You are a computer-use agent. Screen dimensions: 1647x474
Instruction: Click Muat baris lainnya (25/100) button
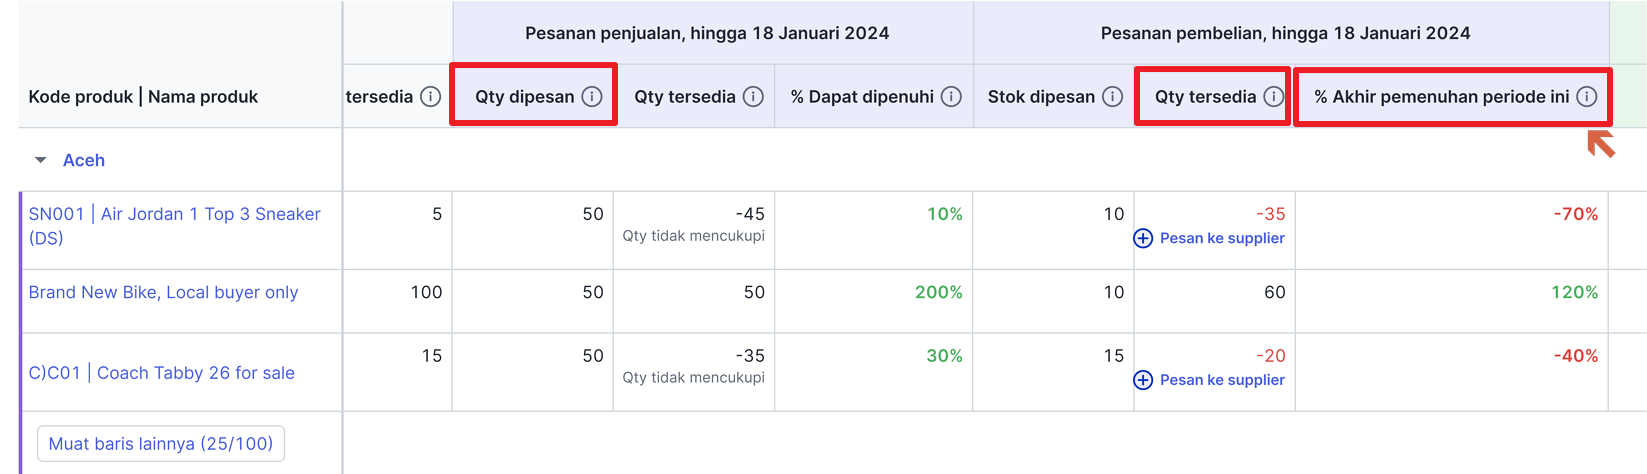pyautogui.click(x=161, y=443)
